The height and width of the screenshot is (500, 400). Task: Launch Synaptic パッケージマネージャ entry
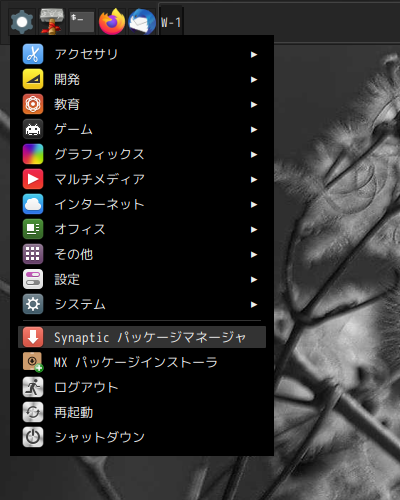pyautogui.click(x=142, y=337)
